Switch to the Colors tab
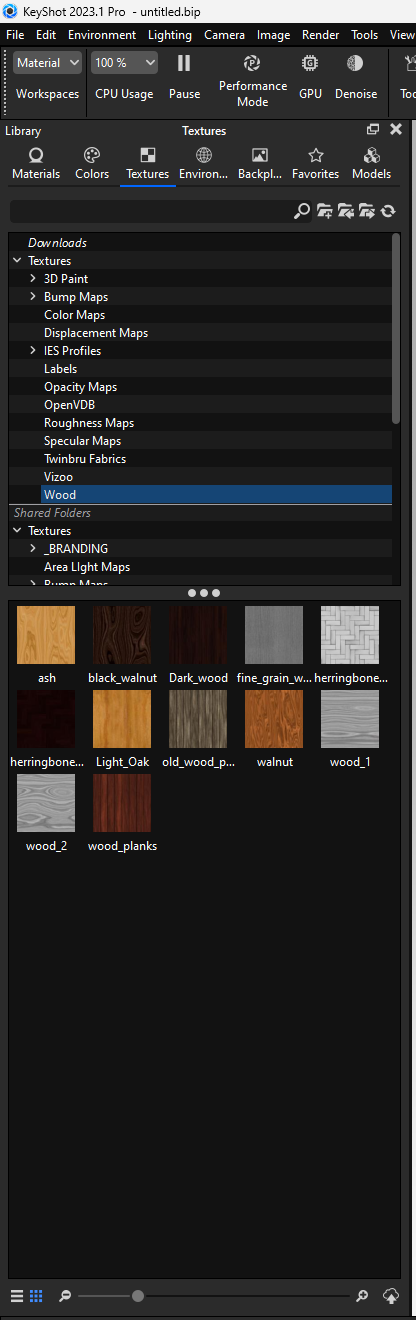416x1320 pixels. pyautogui.click(x=92, y=163)
